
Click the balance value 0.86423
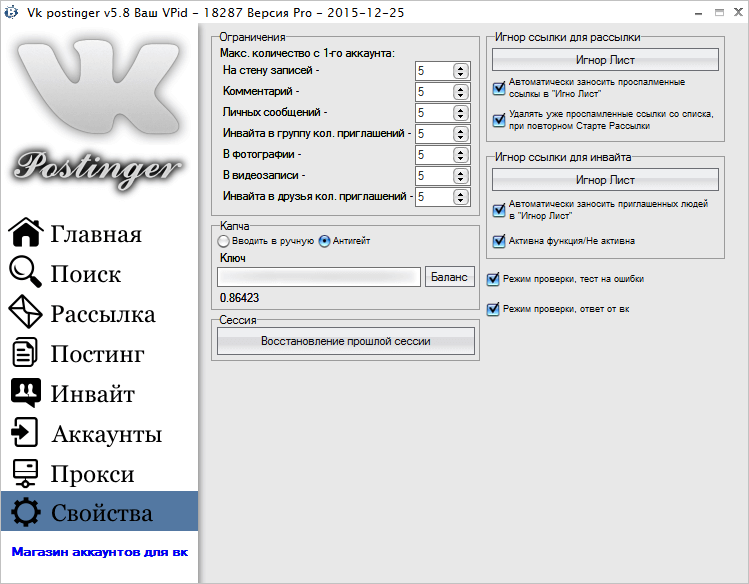[x=239, y=298]
